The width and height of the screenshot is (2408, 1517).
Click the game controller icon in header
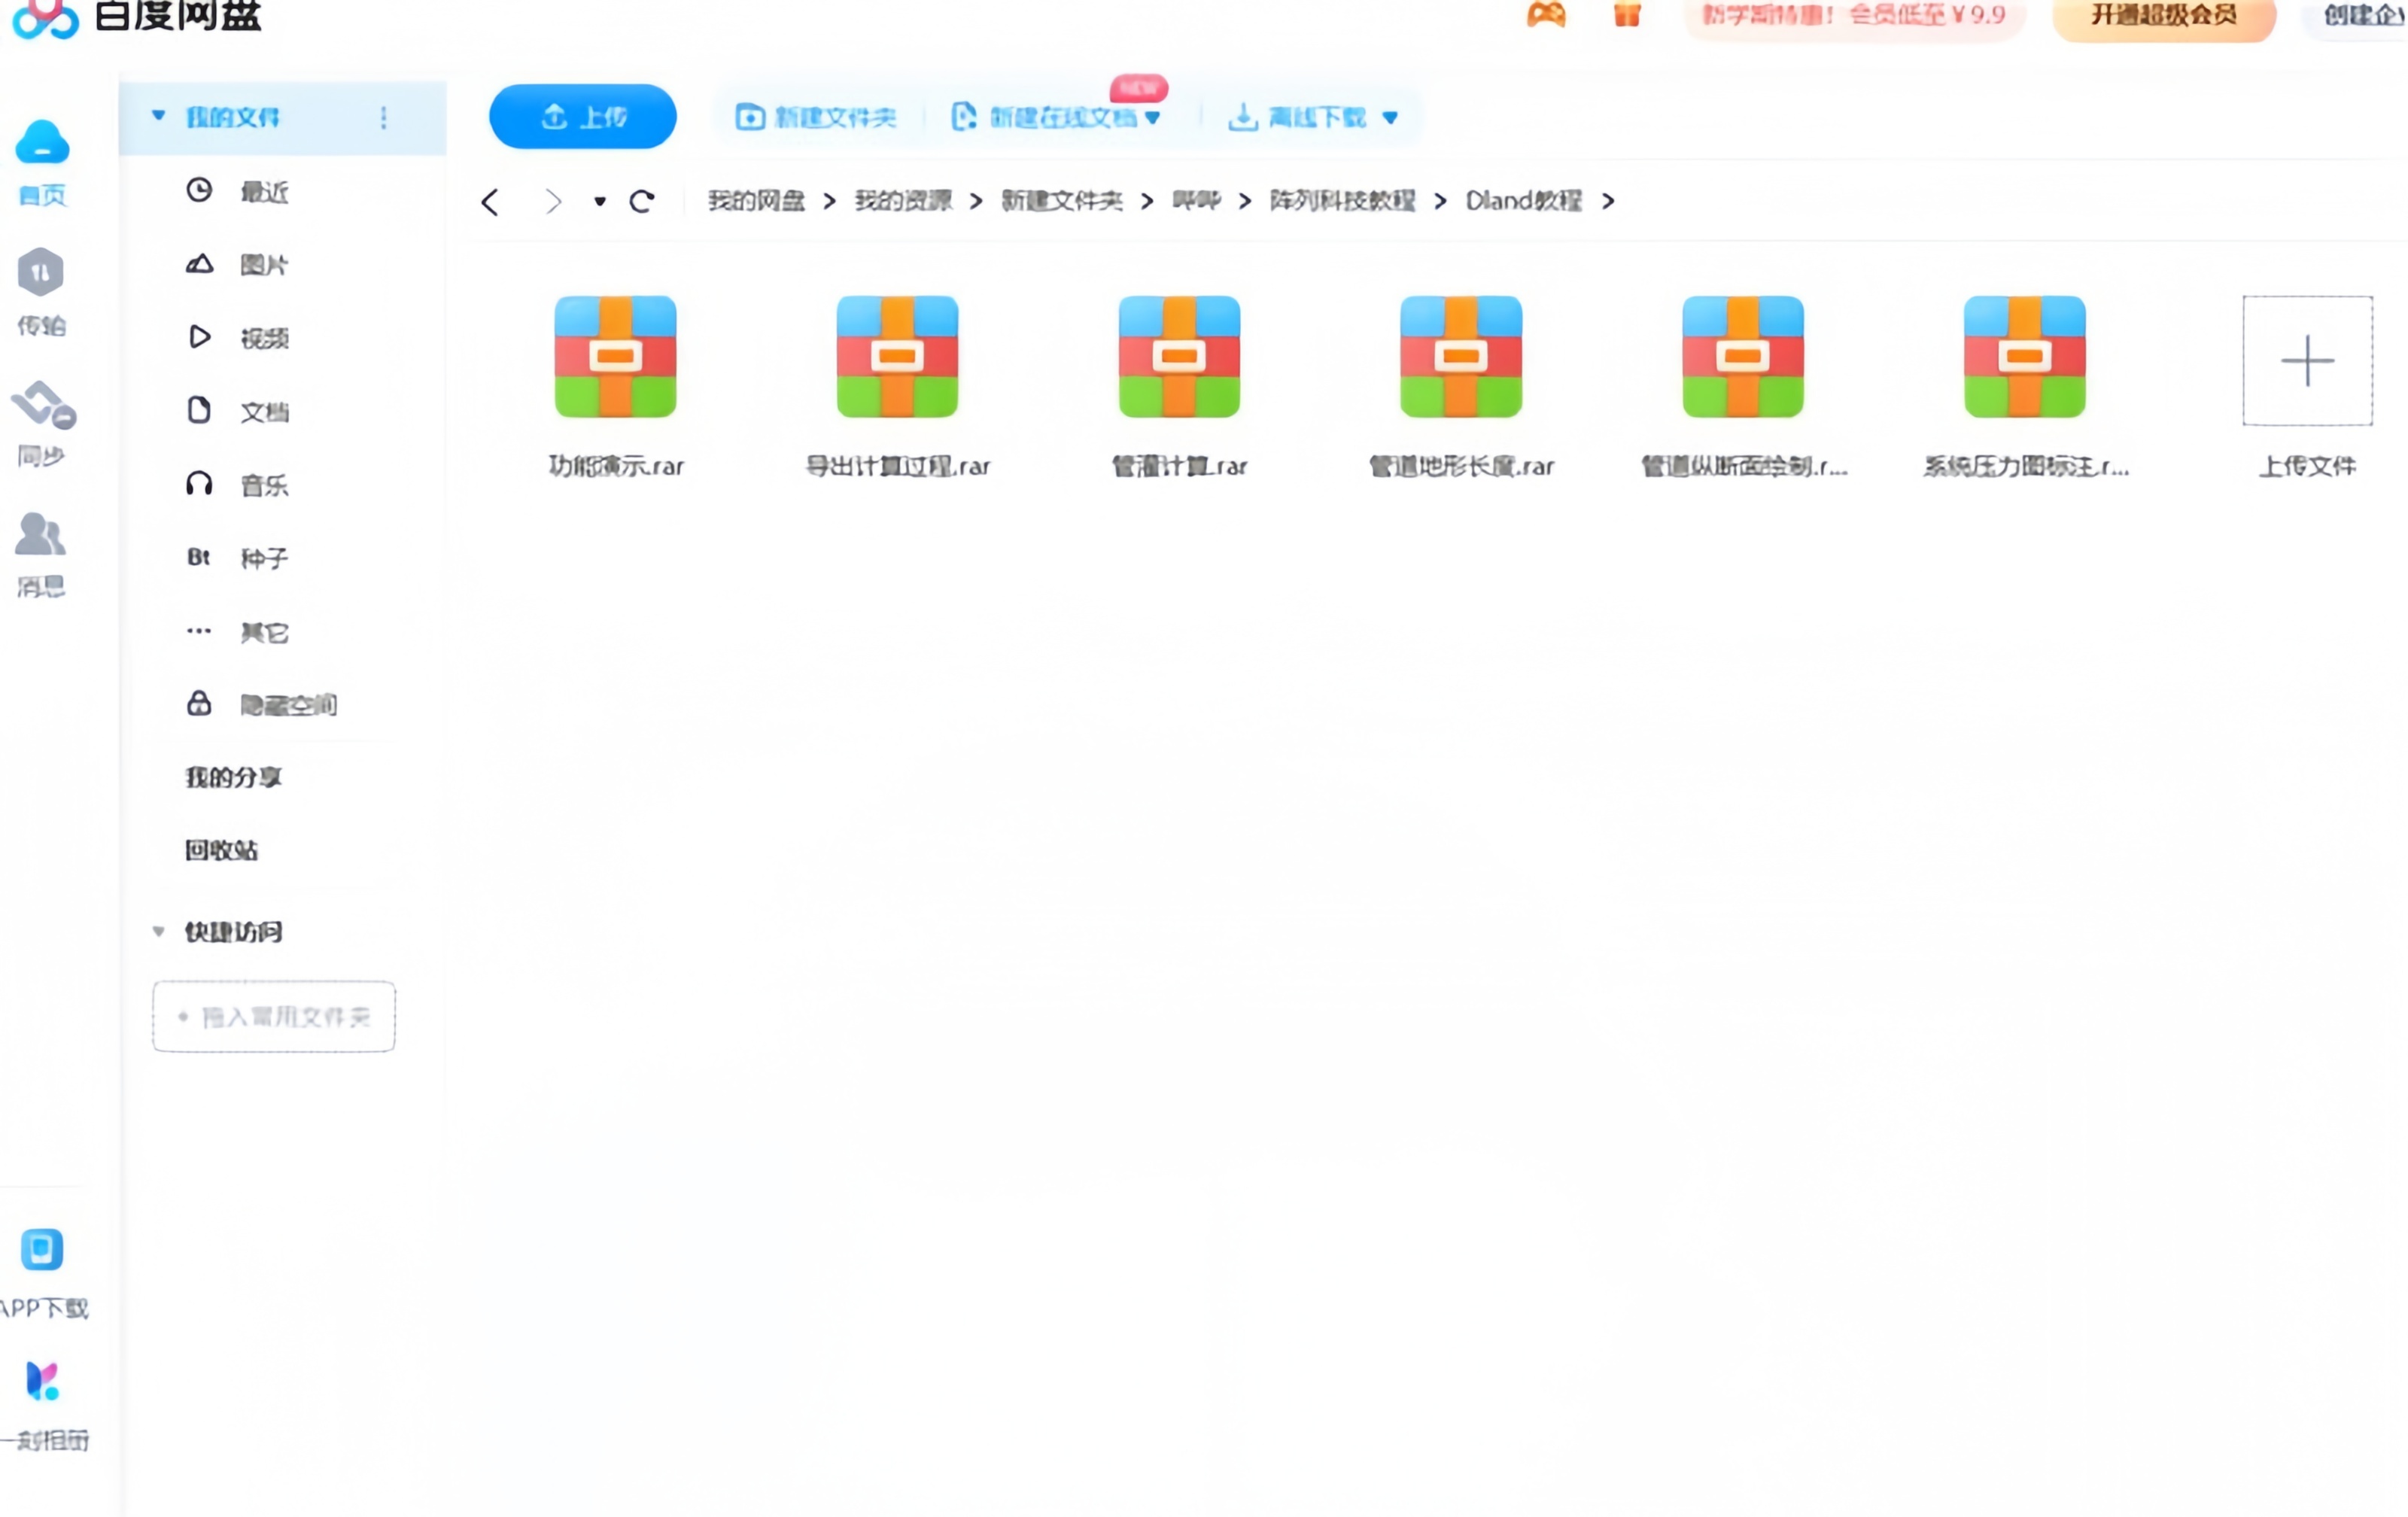pyautogui.click(x=1546, y=15)
